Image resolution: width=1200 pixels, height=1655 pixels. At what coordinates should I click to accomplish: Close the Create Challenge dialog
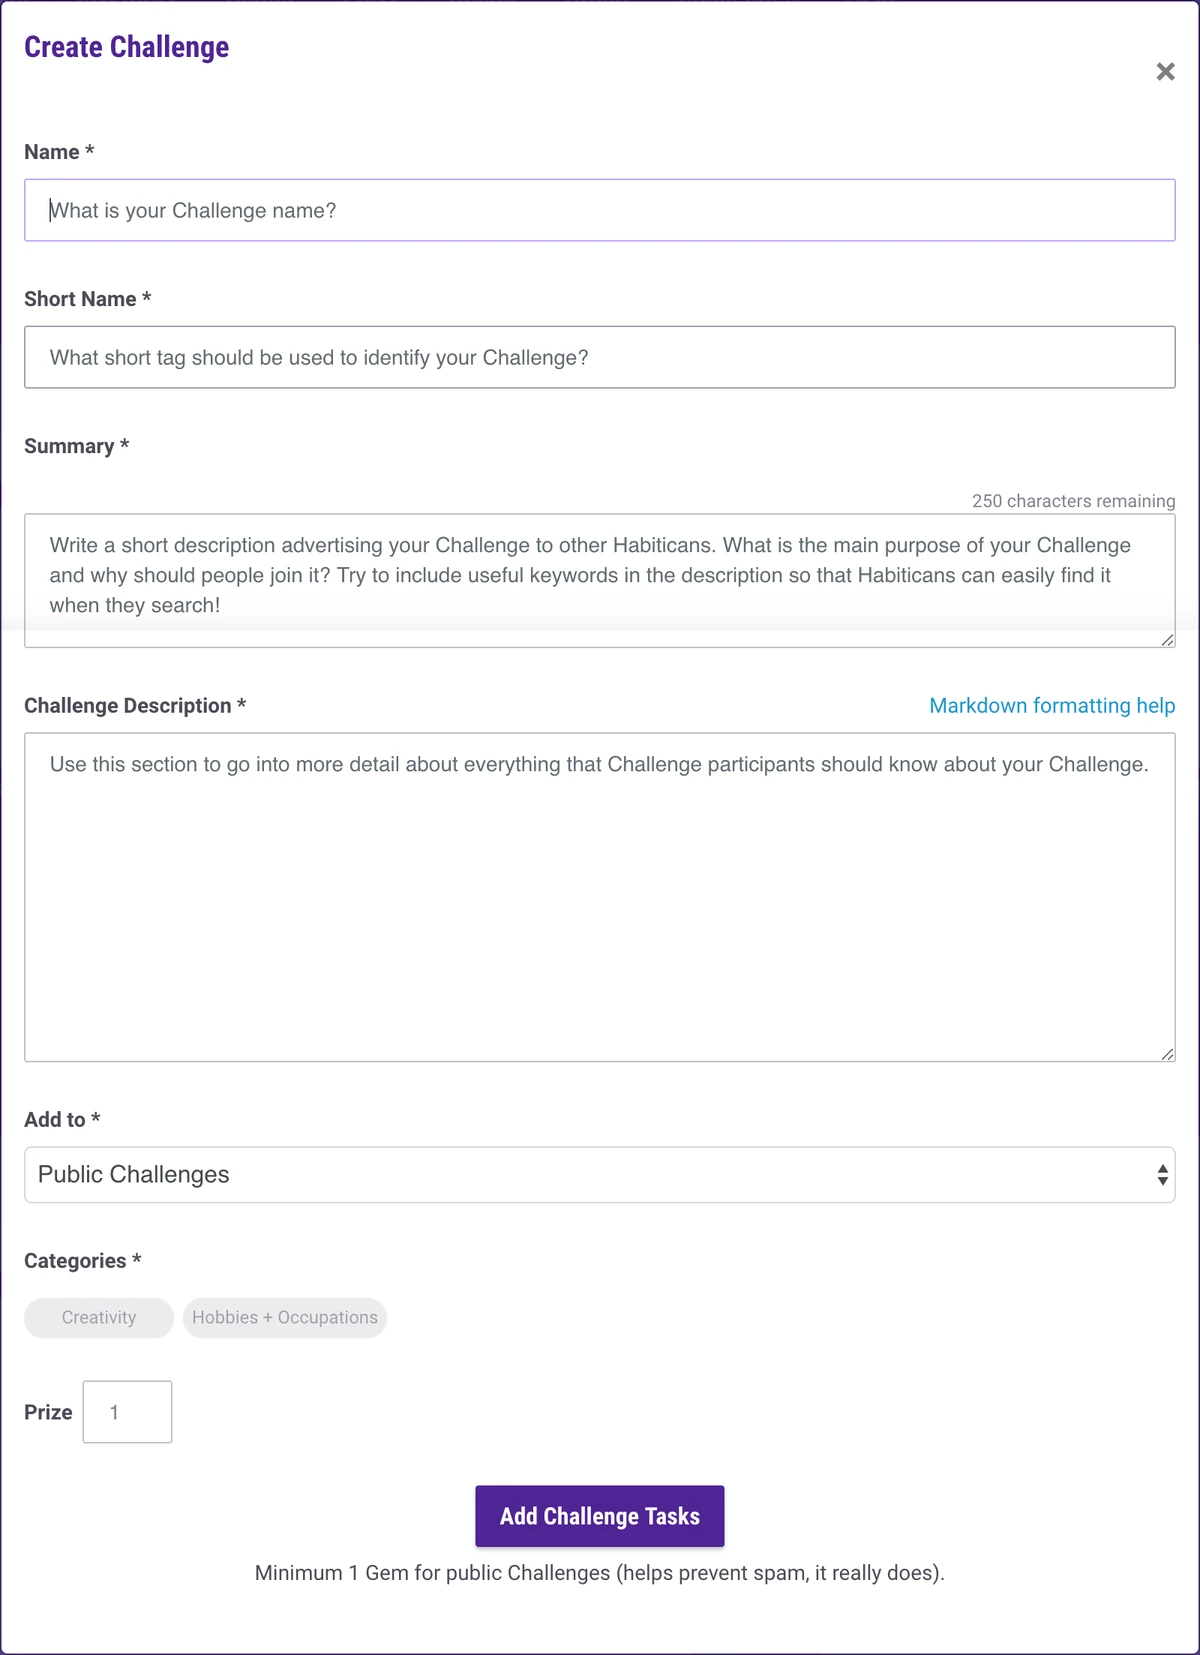click(x=1165, y=72)
